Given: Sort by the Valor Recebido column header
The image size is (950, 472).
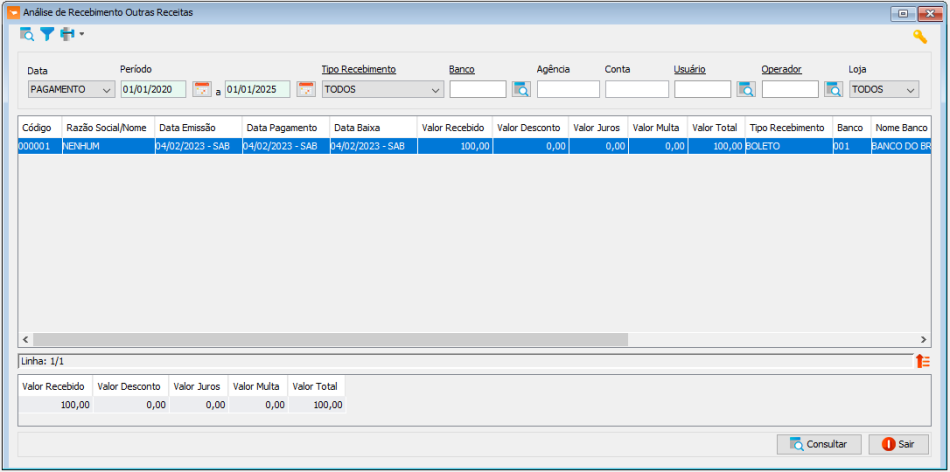Looking at the screenshot, I should tap(454, 128).
